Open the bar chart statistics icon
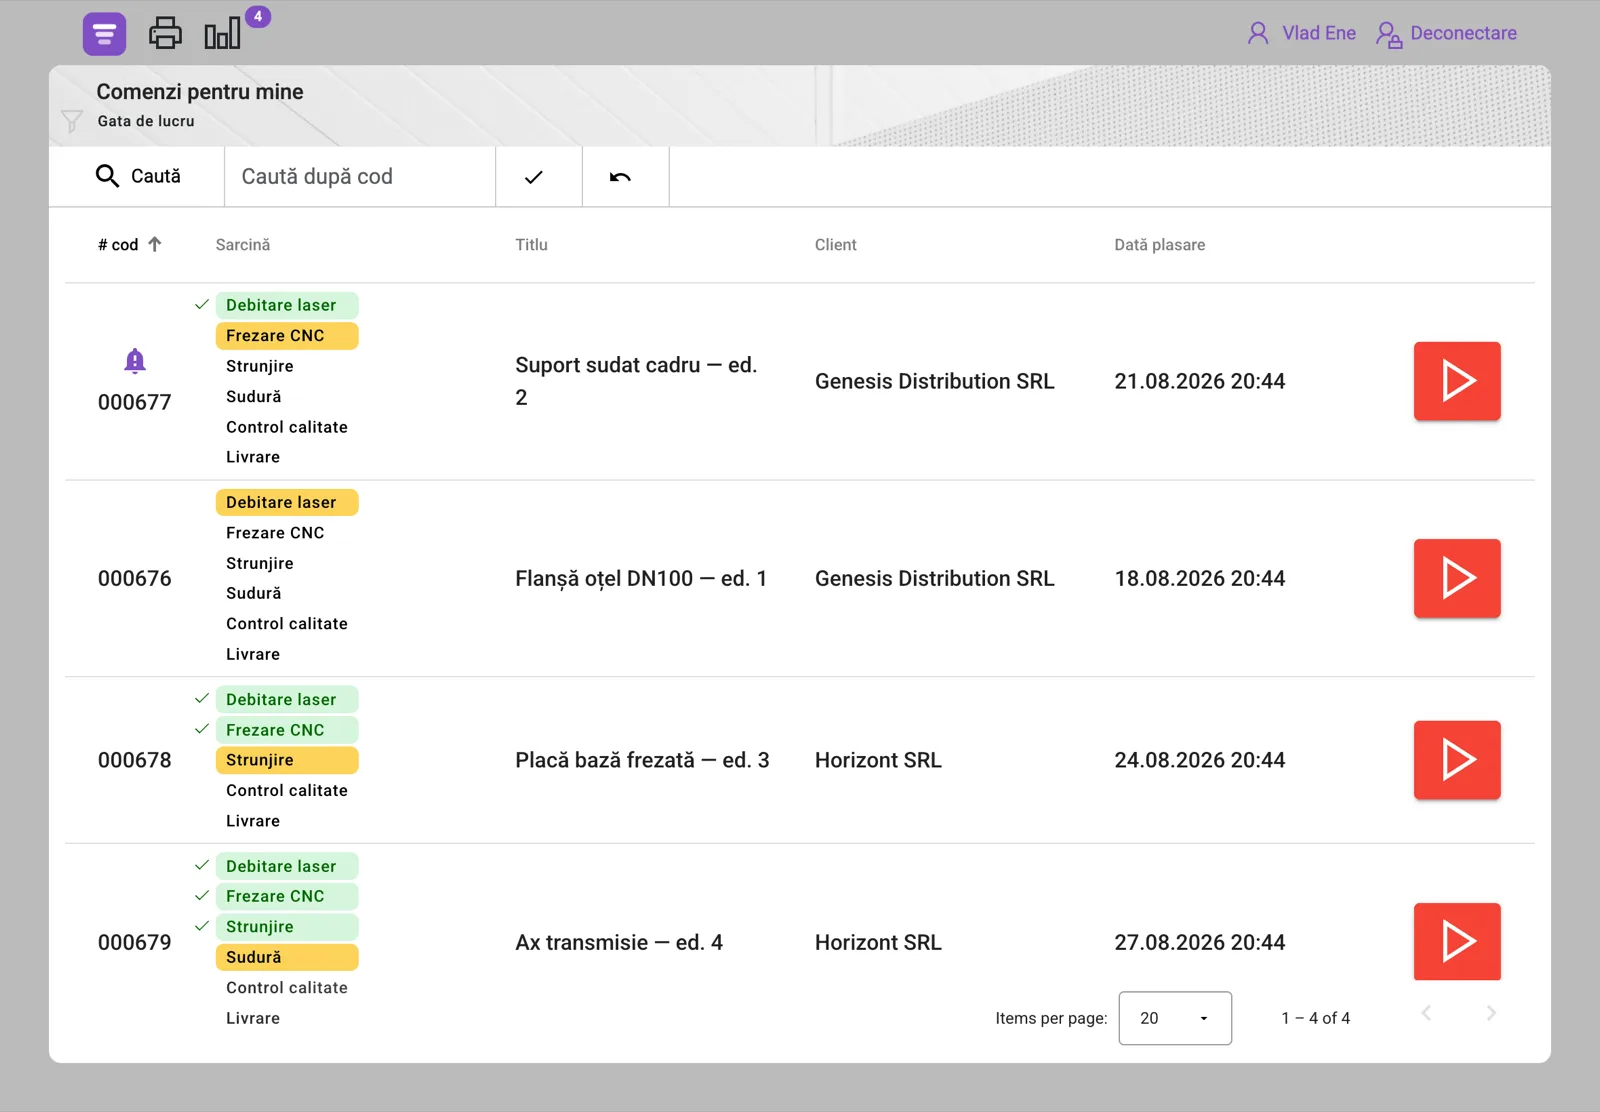 click(222, 33)
